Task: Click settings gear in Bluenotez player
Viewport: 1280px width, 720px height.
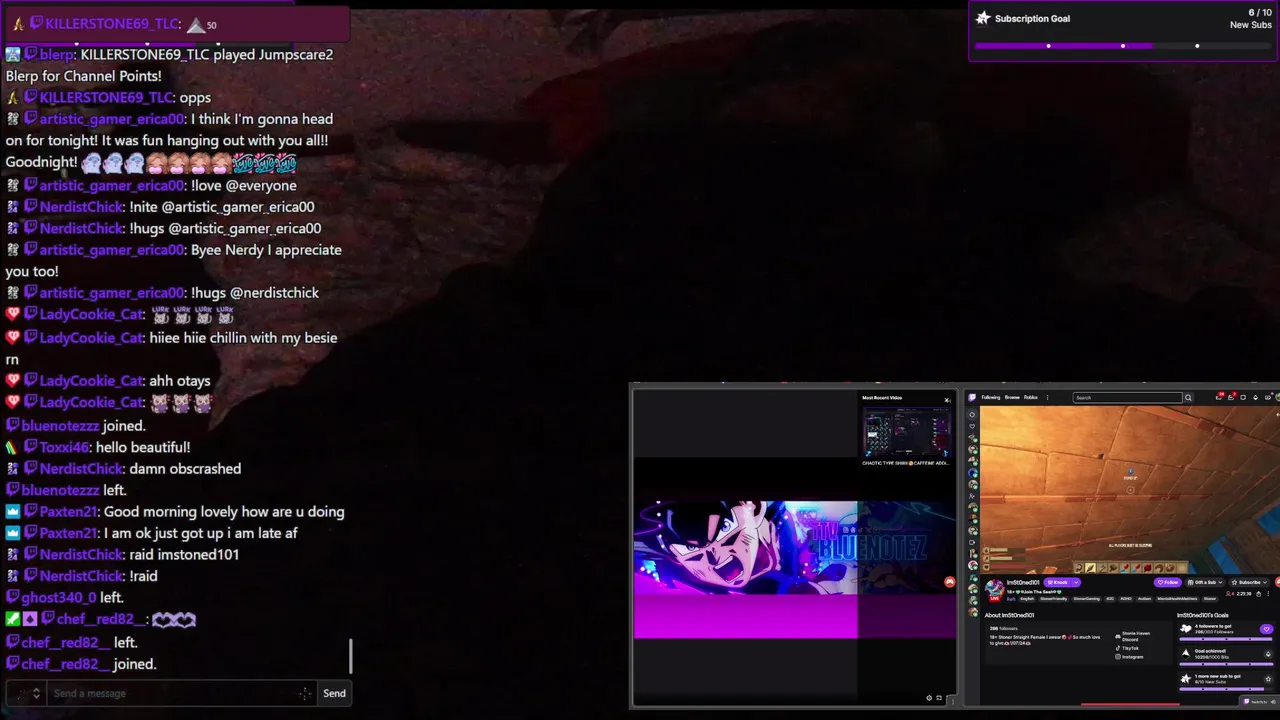Action: [x=929, y=698]
